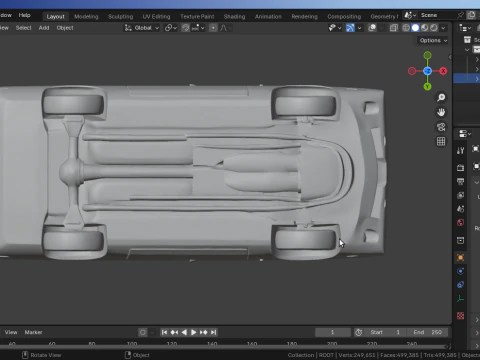
Task: Click the red X axis on navigation gizmo
Action: point(443,71)
